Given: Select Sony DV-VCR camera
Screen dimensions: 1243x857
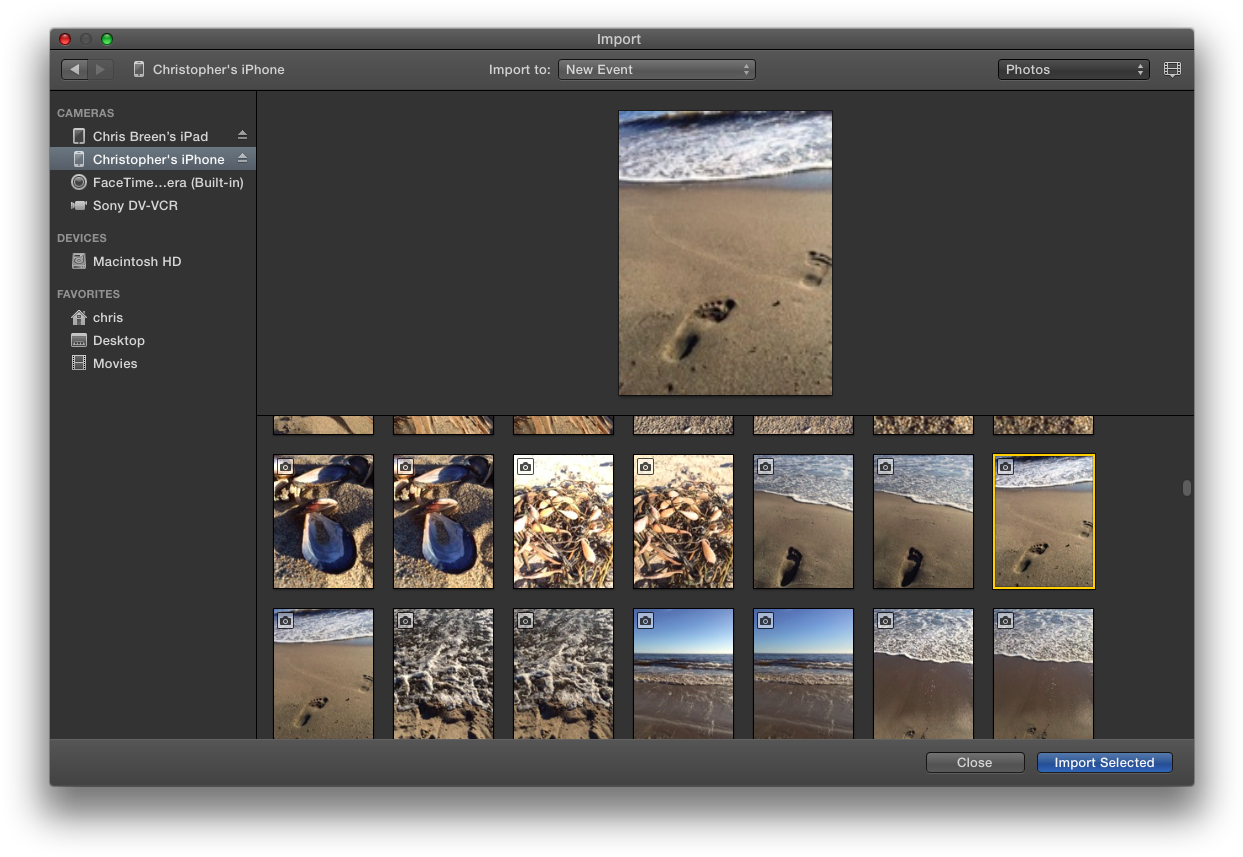Looking at the screenshot, I should point(153,205).
